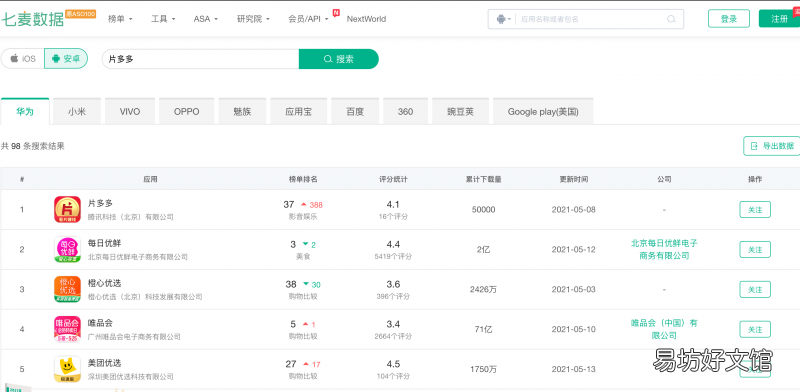Expand the 会员/API menu
800x392 pixels.
308,19
